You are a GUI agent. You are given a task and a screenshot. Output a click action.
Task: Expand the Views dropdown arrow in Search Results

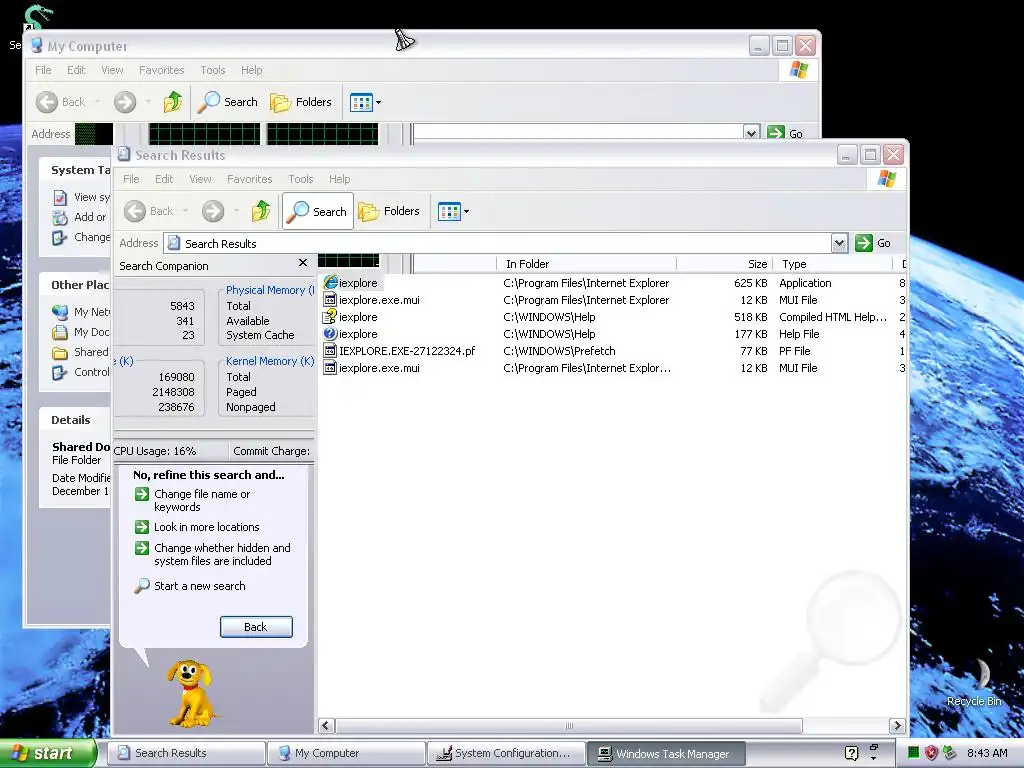[466, 212]
